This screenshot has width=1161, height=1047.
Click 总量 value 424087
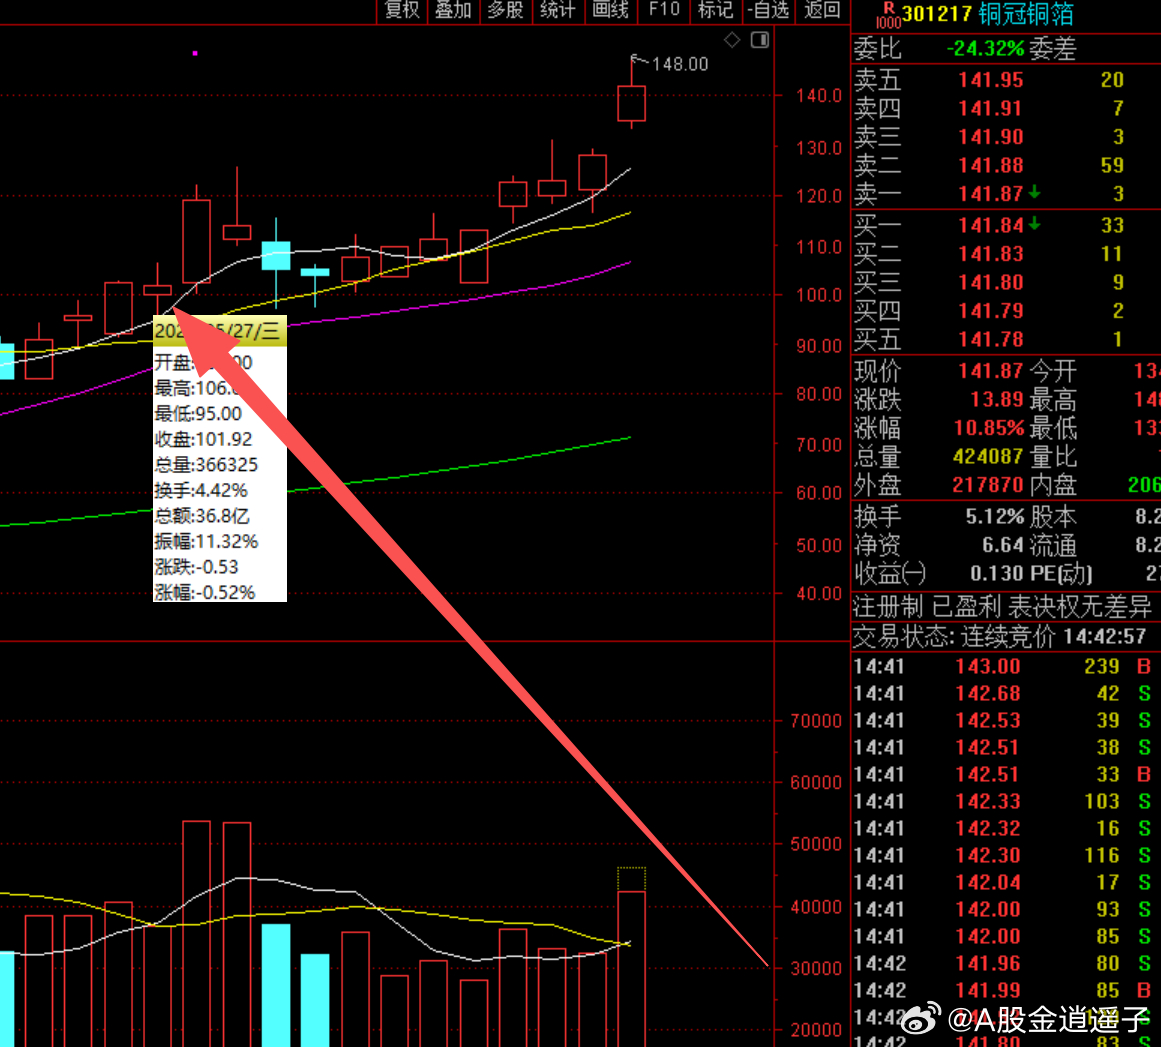pyautogui.click(x=988, y=457)
